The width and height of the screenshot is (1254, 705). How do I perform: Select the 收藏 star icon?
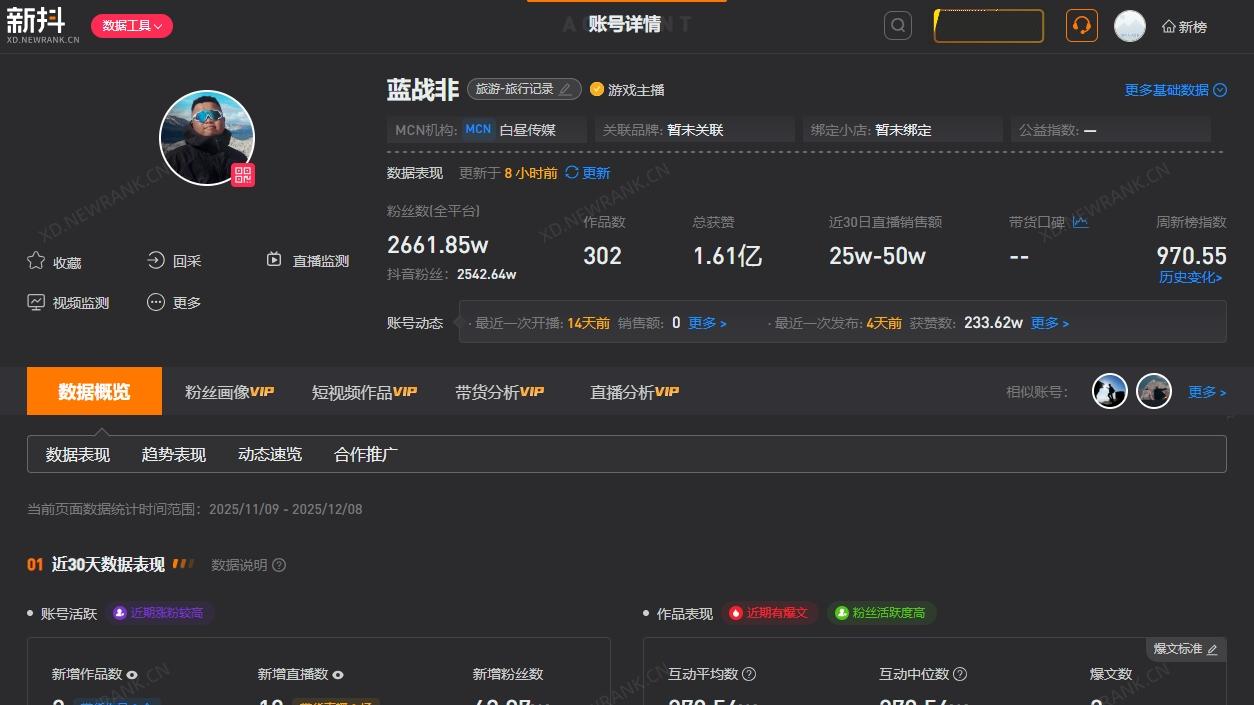[x=35, y=261]
